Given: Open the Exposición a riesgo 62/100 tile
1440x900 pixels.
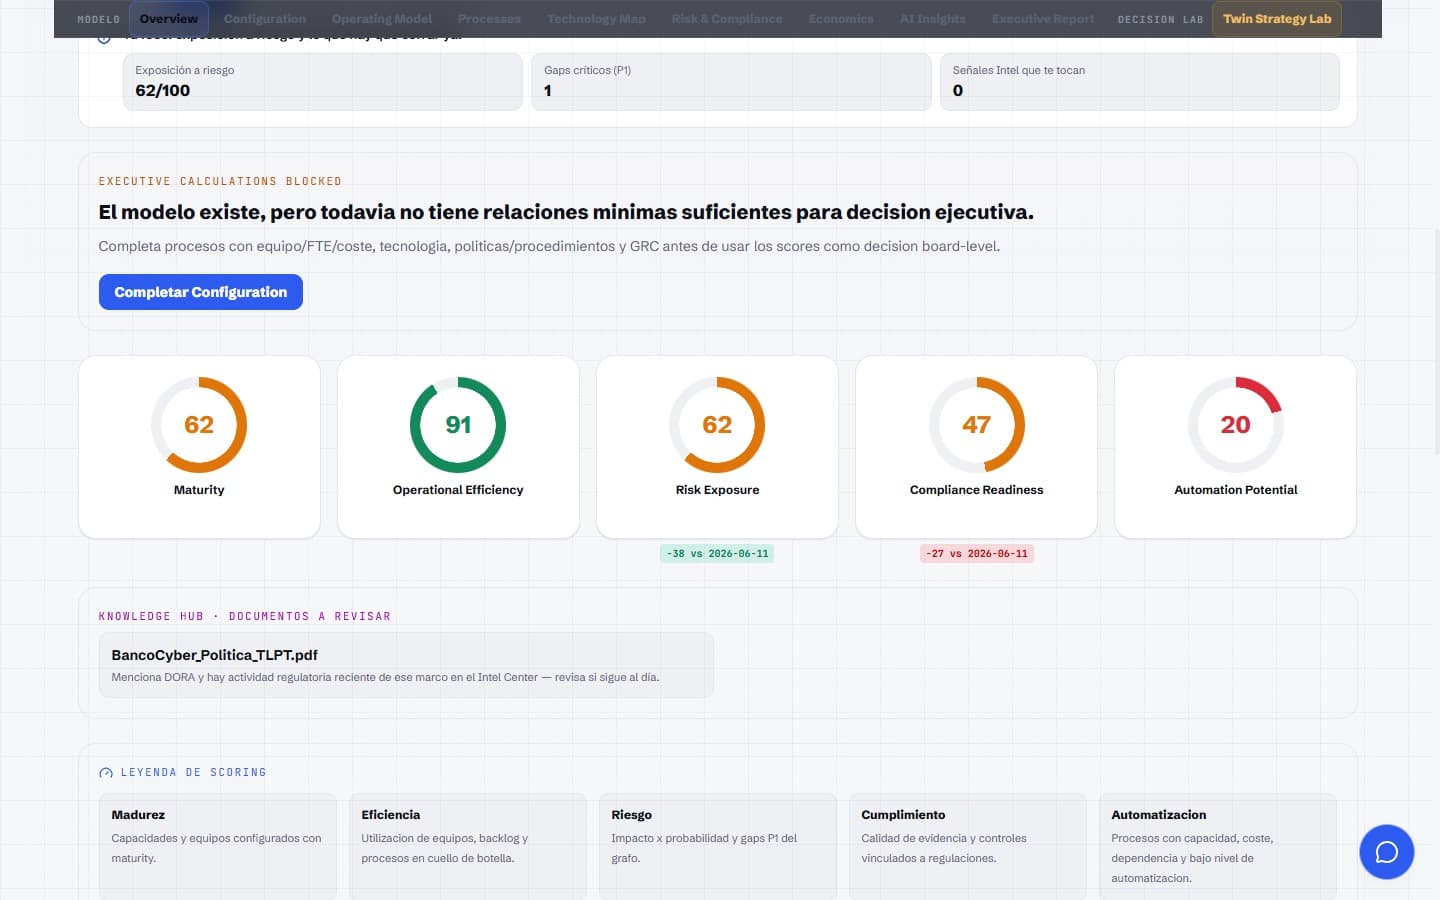Looking at the screenshot, I should point(323,81).
